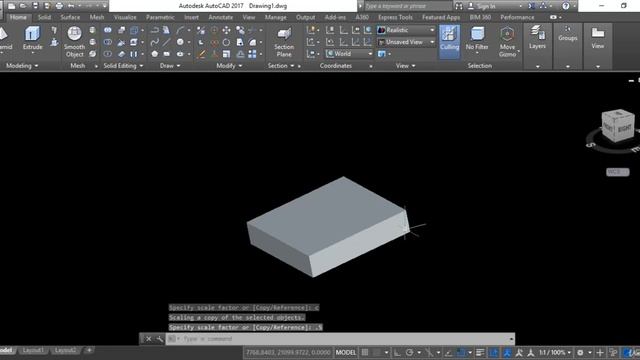Click the Print icon in quick access toolbar

(59, 6)
